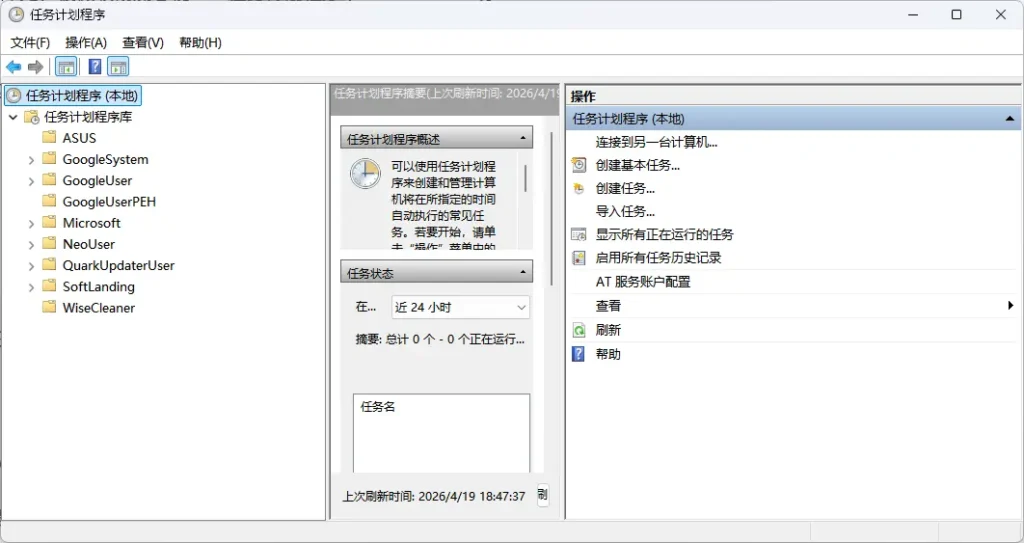Select the Microsoft tree item
This screenshot has height=543, width=1024.
91,223
